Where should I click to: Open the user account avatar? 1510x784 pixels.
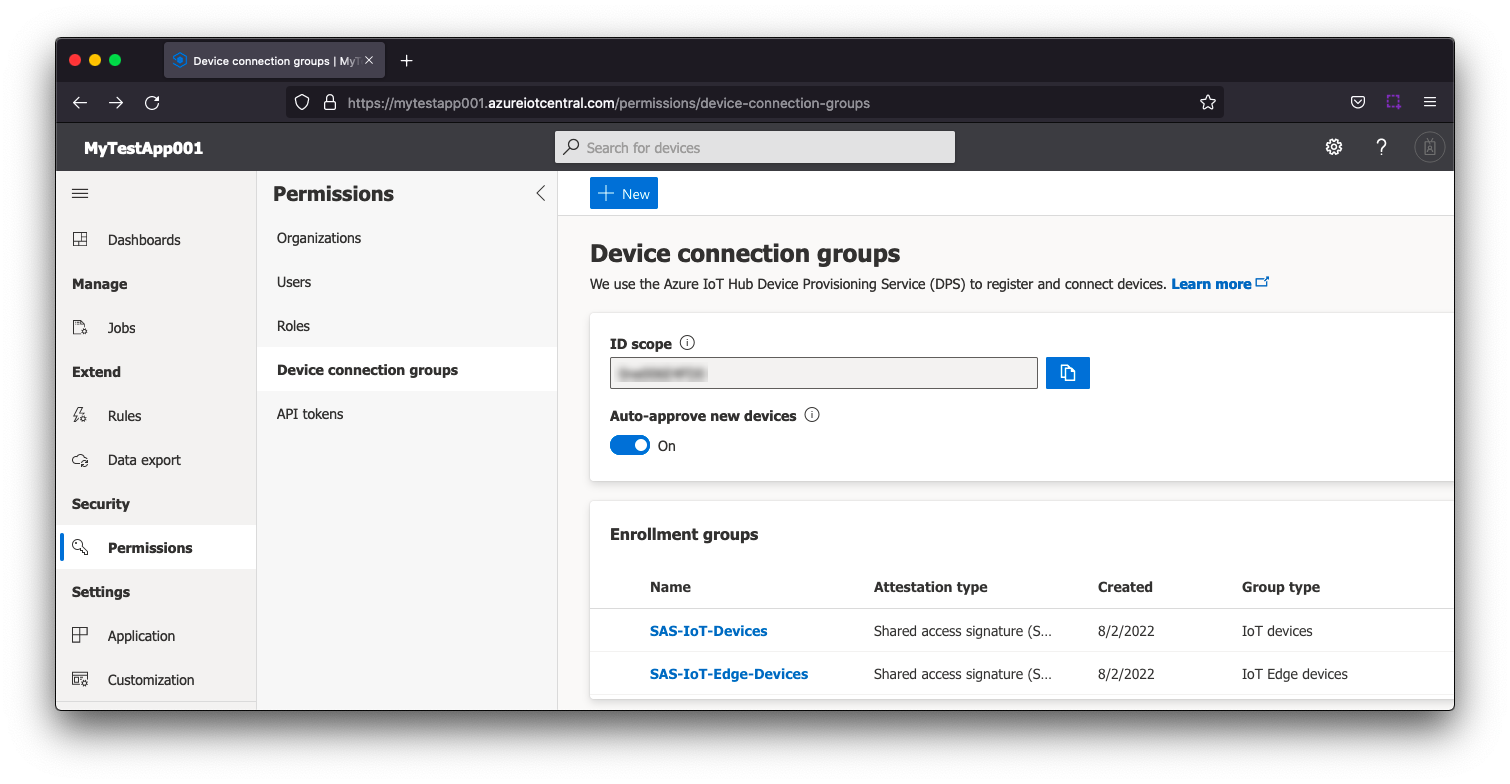click(1429, 147)
